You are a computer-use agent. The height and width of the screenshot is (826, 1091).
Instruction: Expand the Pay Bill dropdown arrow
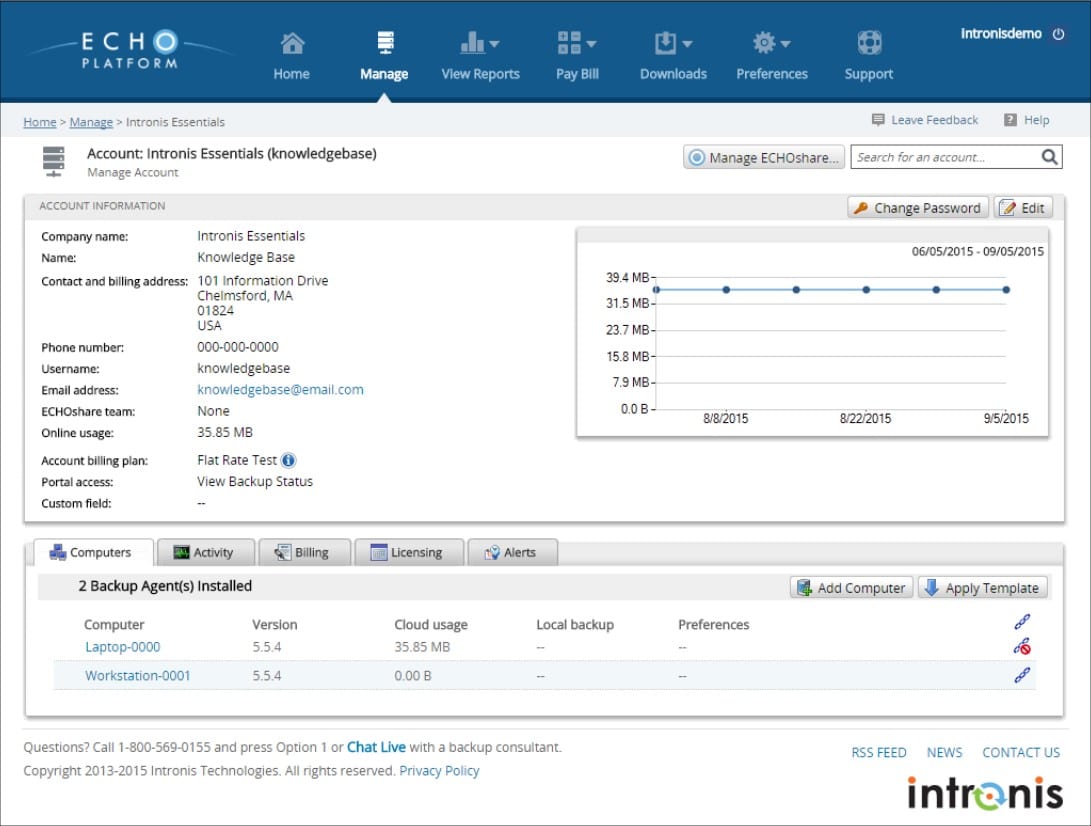pos(591,44)
